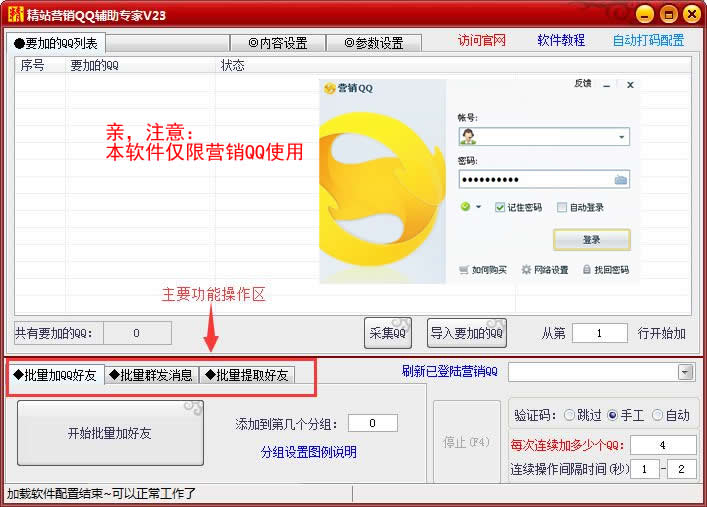Minimize the main application window
The height and width of the screenshot is (507, 707).
pos(645,14)
